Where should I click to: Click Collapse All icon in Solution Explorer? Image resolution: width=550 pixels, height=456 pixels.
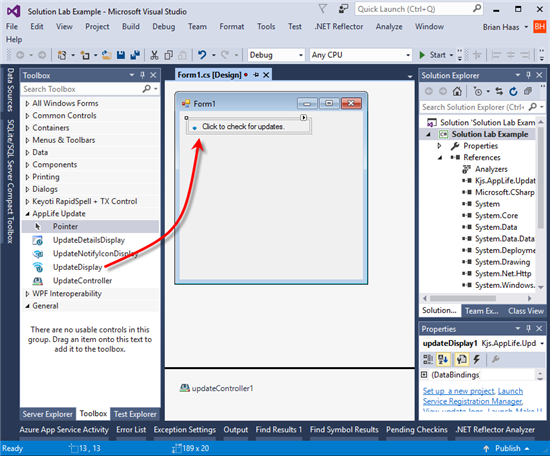click(x=528, y=92)
